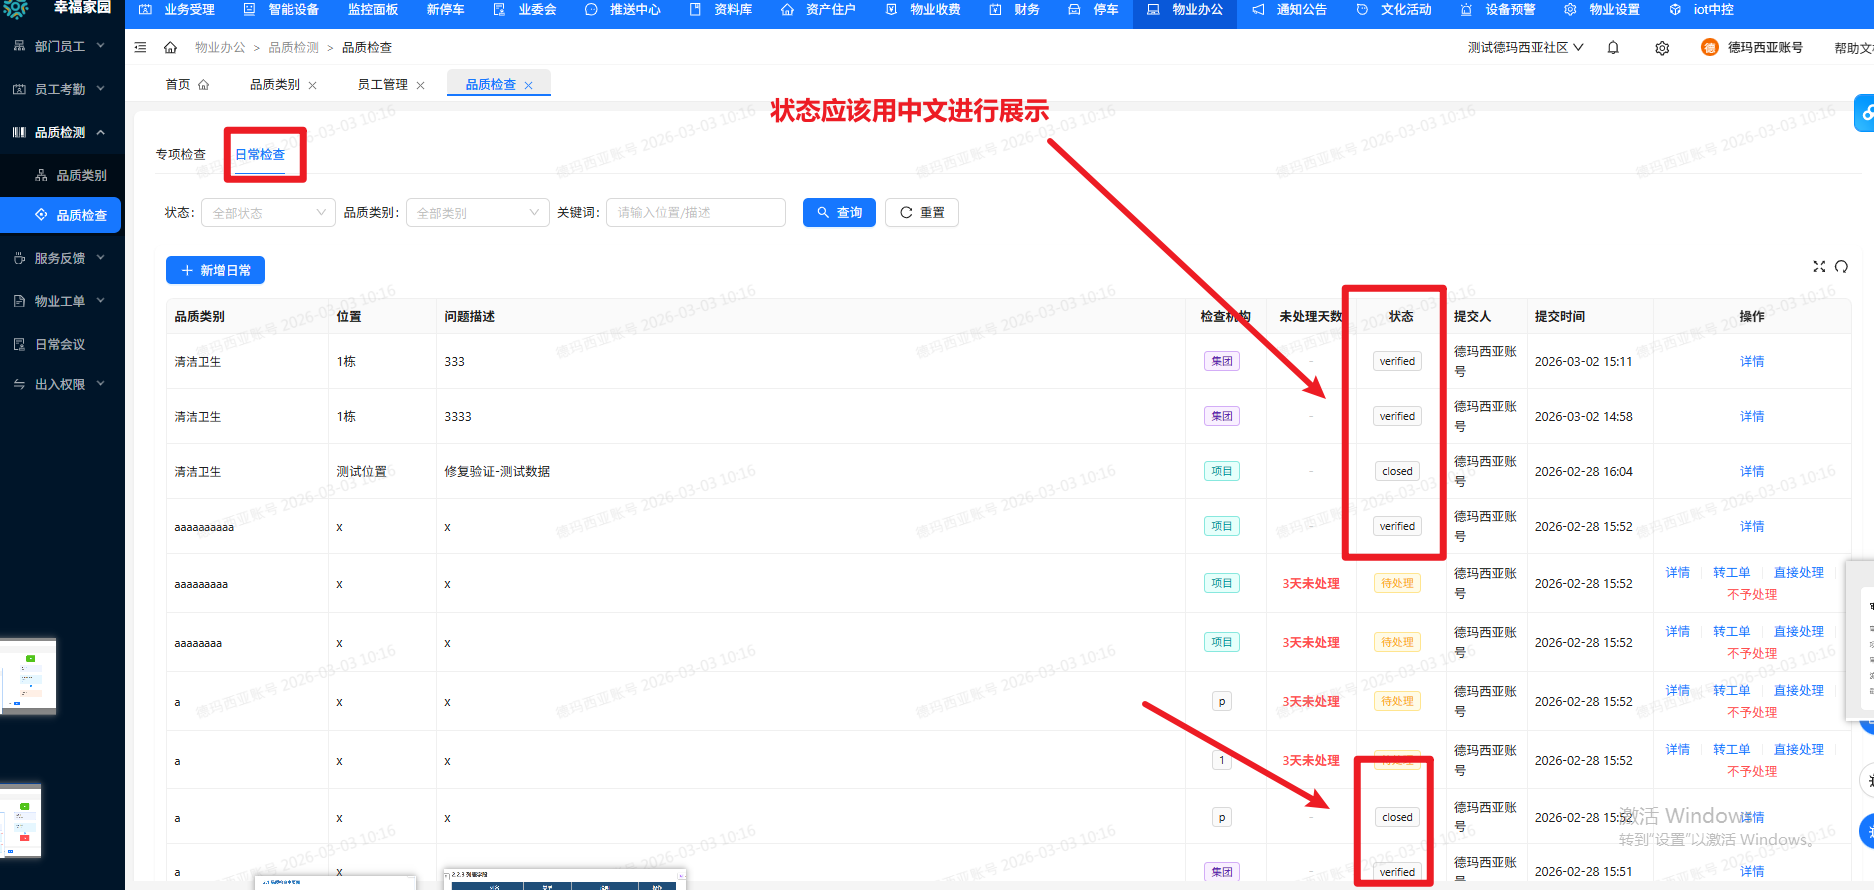1874x890 pixels.
Task: Toggle the sidebar collapse menu icon
Action: point(140,48)
